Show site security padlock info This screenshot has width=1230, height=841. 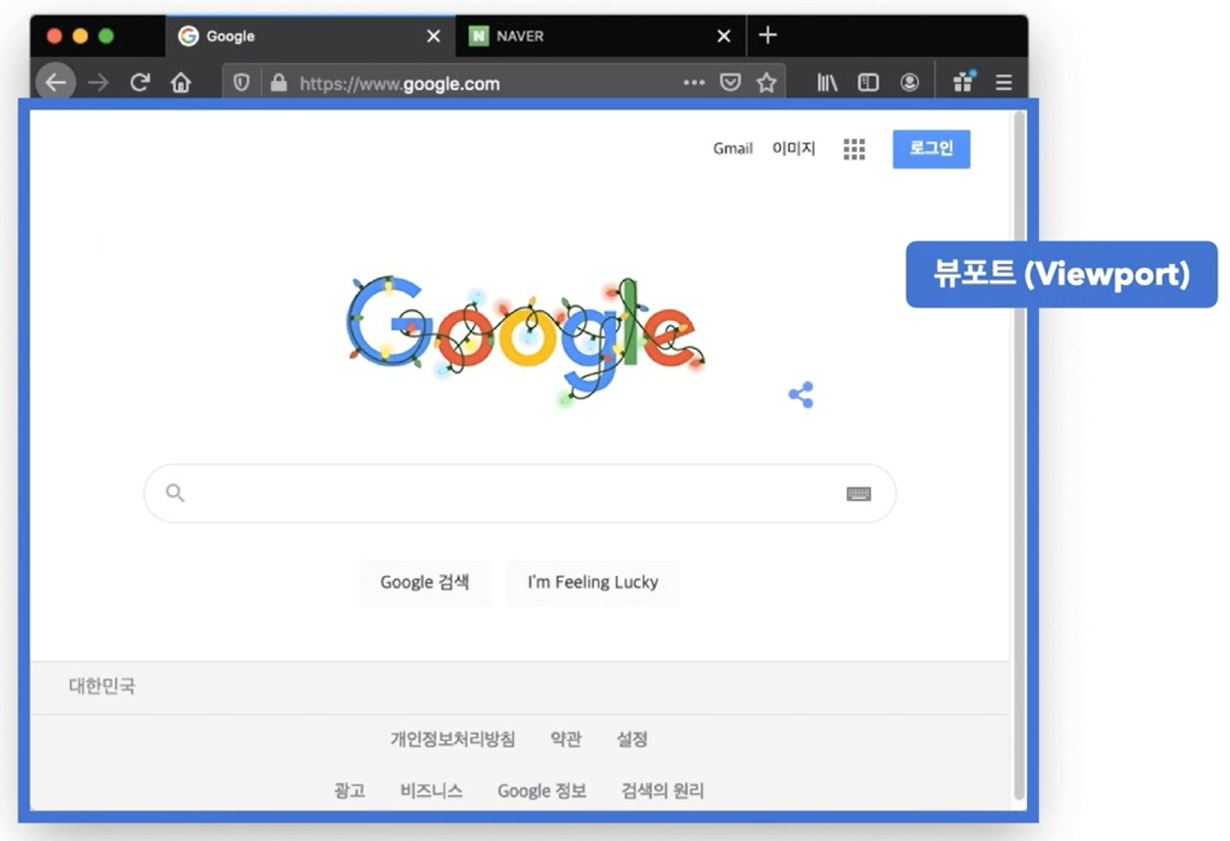coord(279,83)
